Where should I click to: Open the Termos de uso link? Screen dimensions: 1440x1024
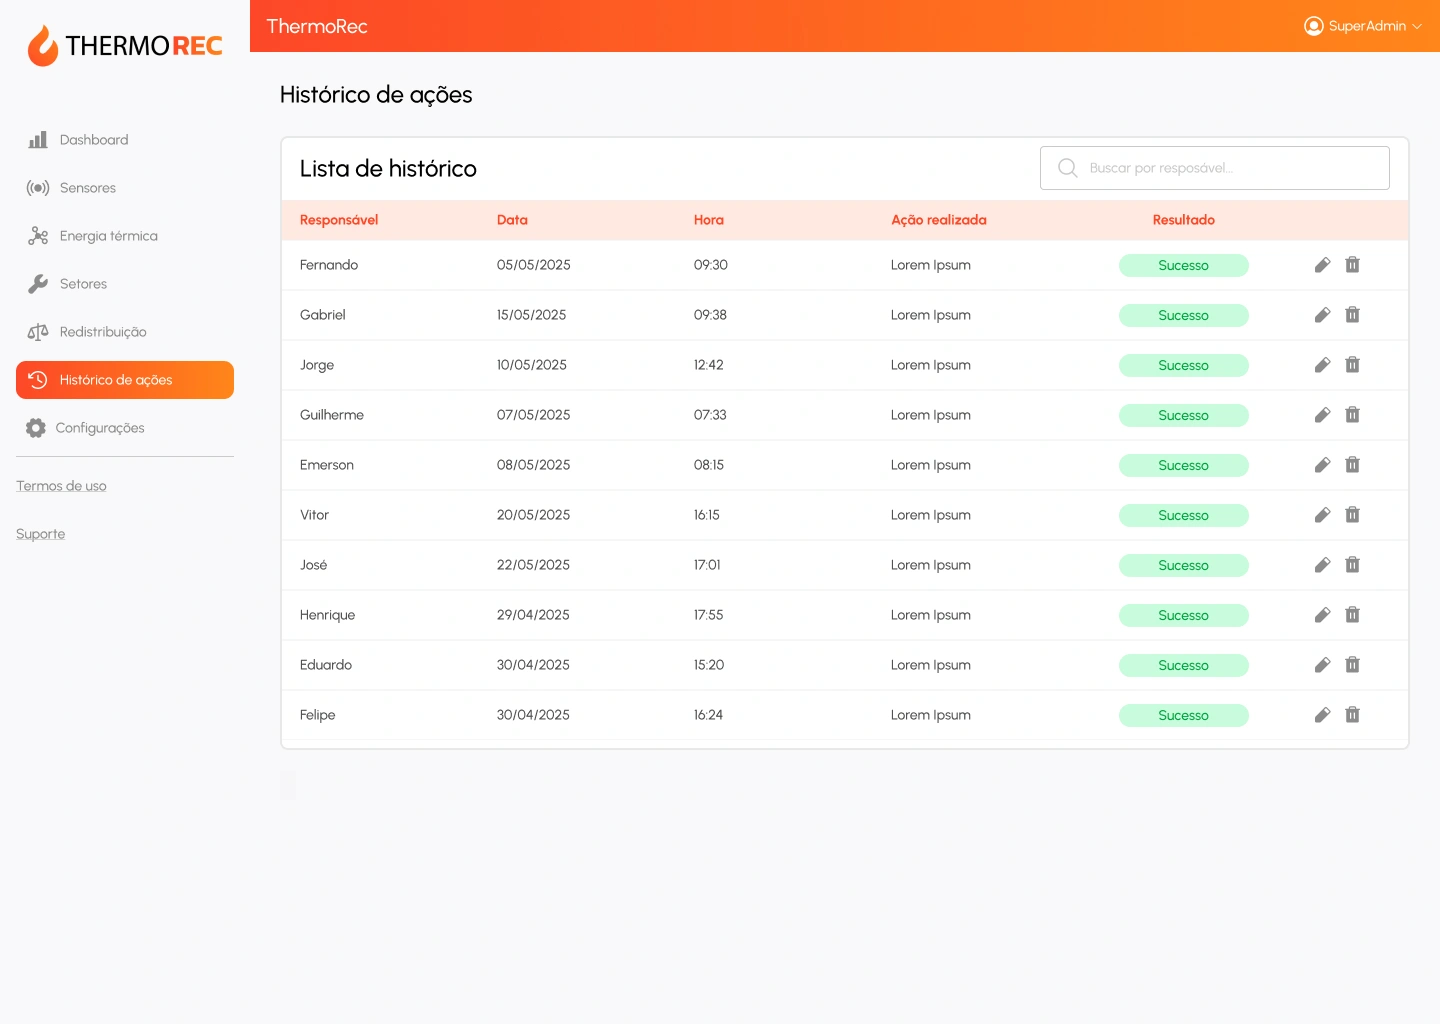coord(61,486)
